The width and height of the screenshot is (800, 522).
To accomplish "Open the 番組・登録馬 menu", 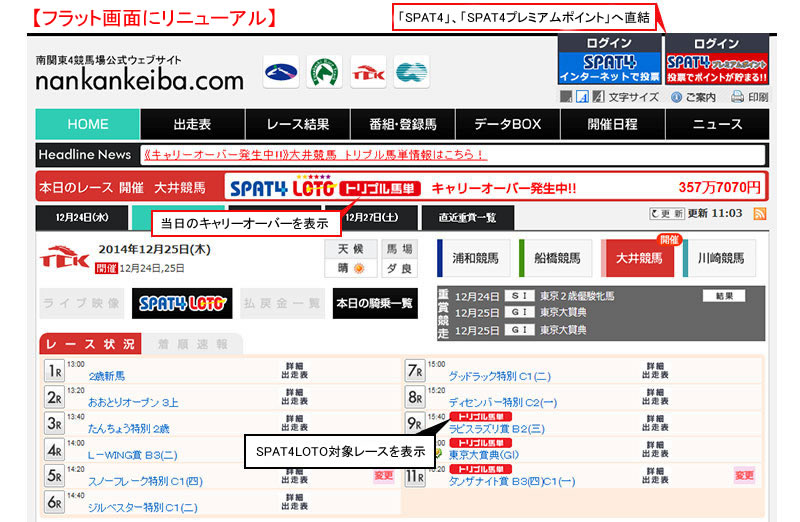I will [403, 124].
